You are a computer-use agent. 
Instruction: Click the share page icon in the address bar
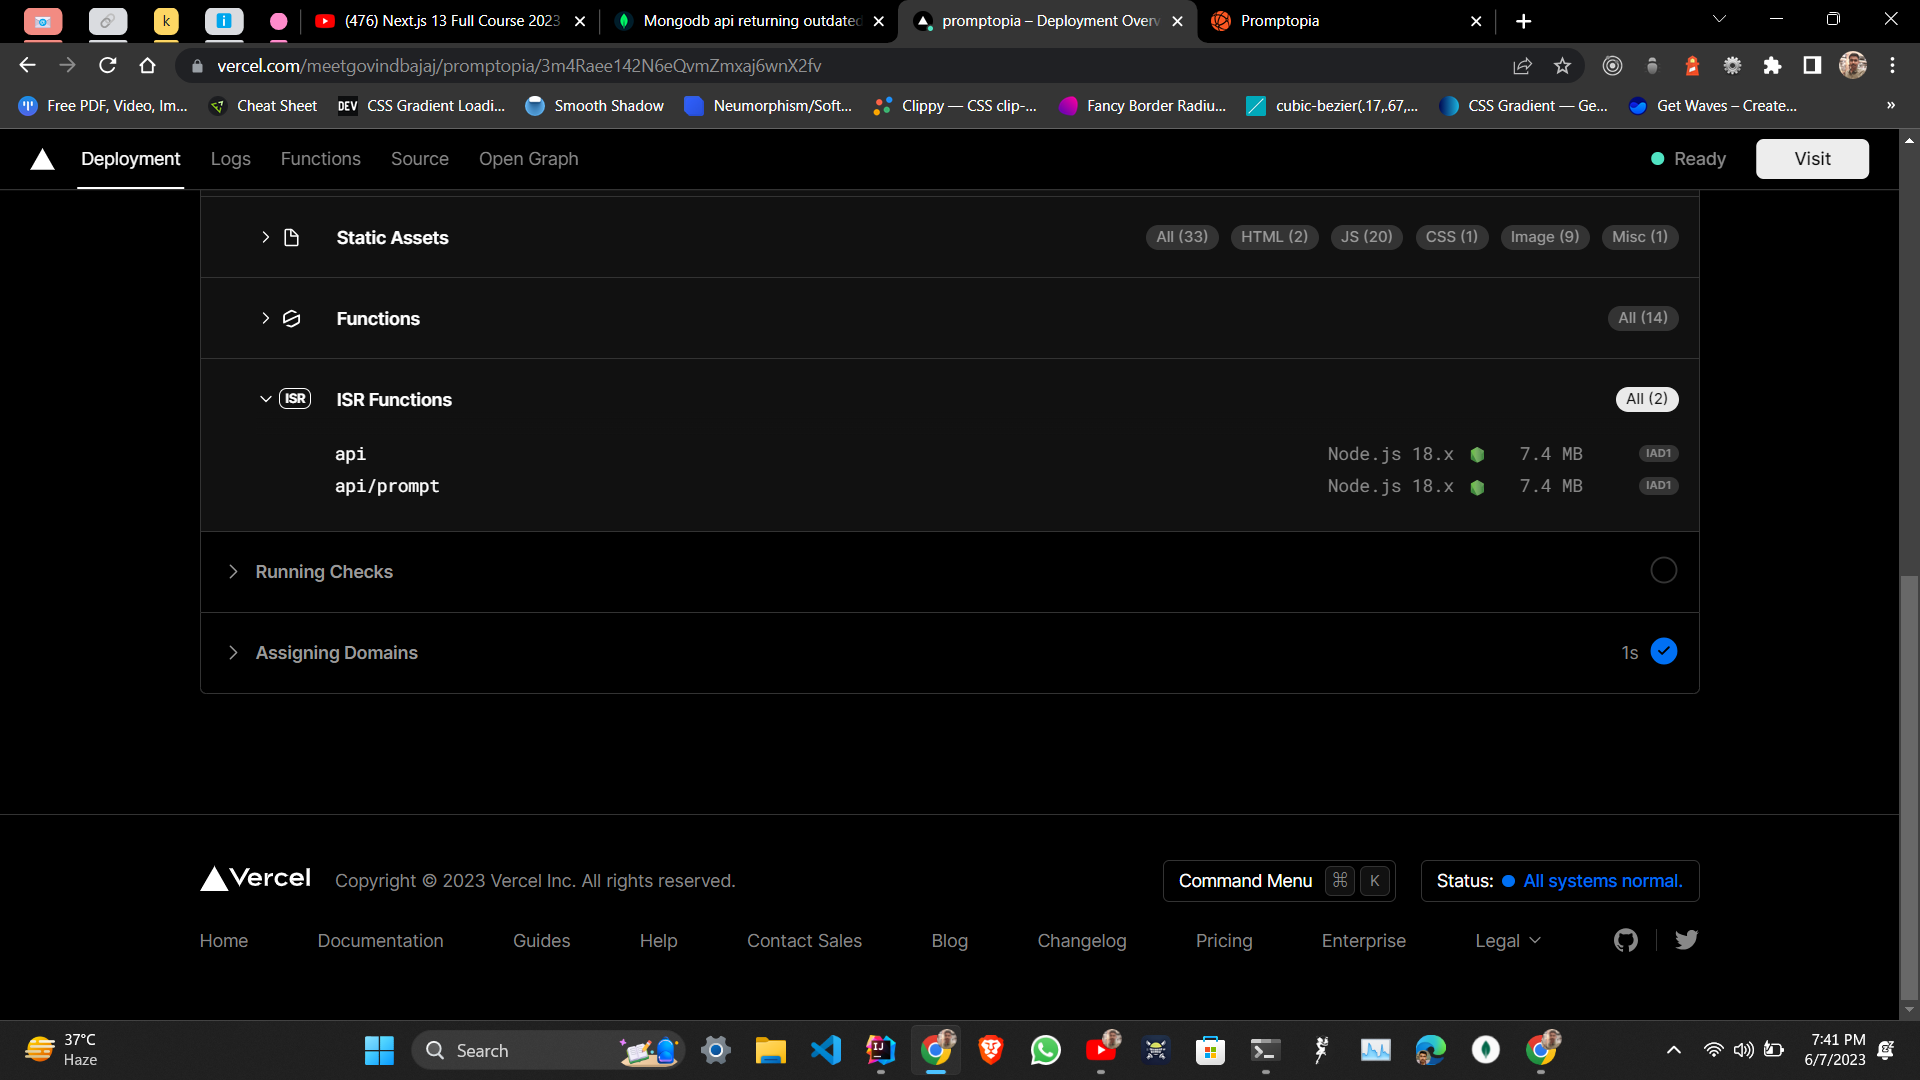pos(1522,66)
